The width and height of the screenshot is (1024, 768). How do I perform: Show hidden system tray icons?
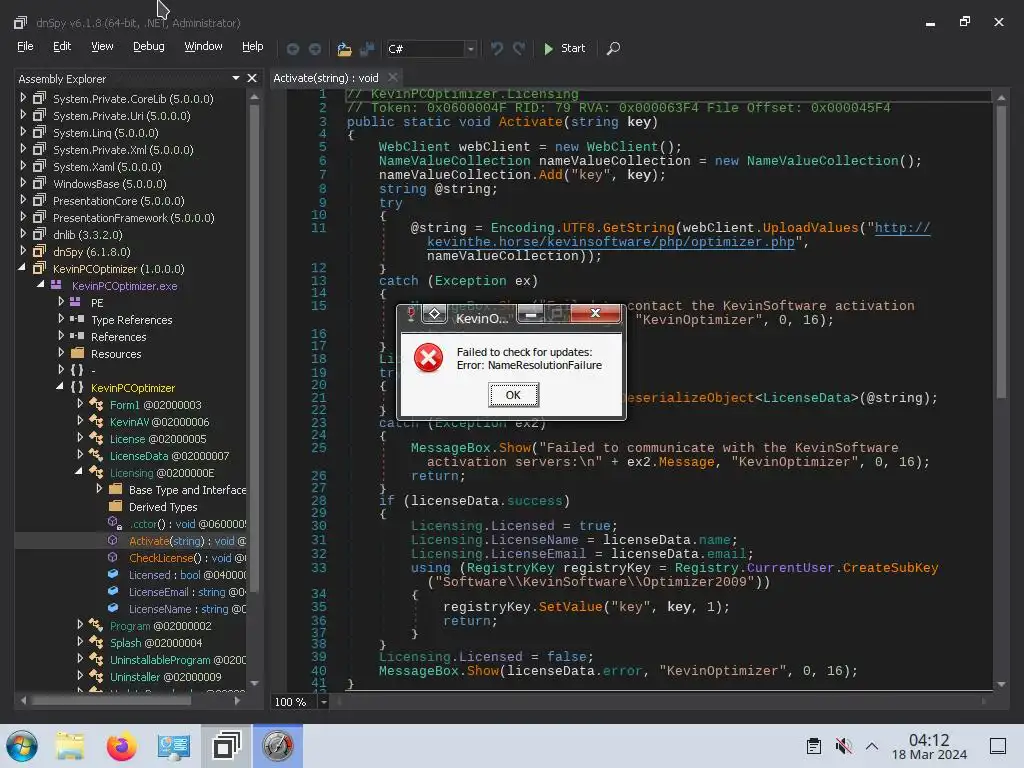[x=872, y=746]
